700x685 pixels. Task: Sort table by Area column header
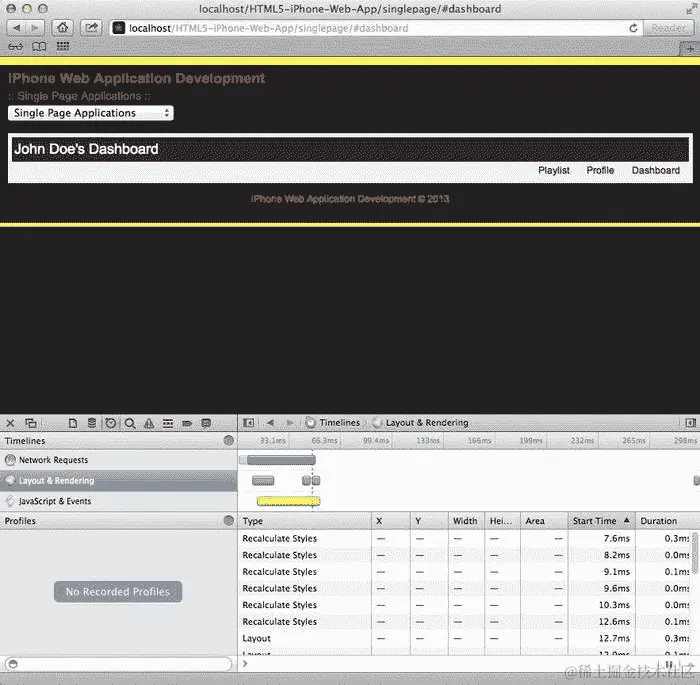pyautogui.click(x=543, y=521)
